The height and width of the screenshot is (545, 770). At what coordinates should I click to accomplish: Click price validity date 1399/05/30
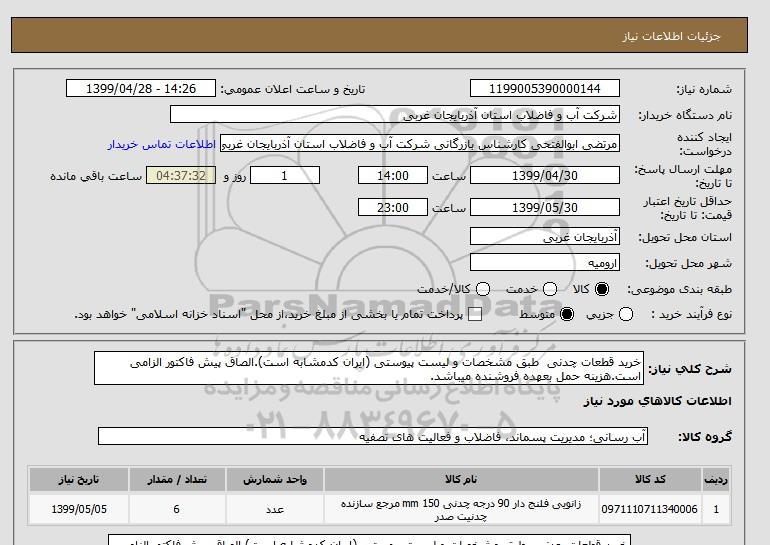tap(545, 207)
